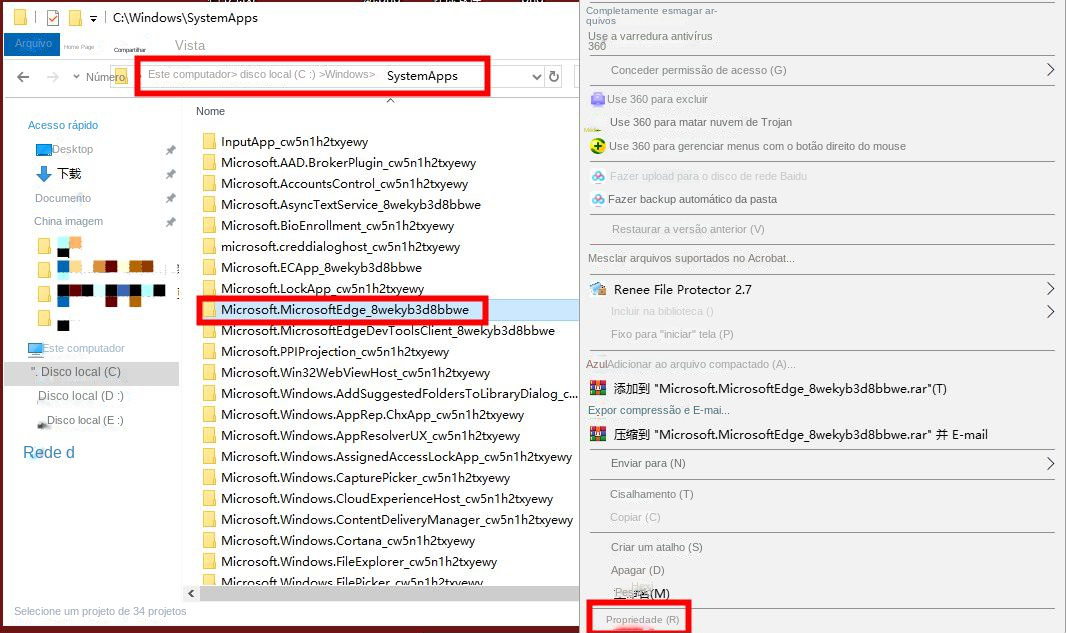Choose Restaurar a versão anterior (V)

click(x=688, y=229)
